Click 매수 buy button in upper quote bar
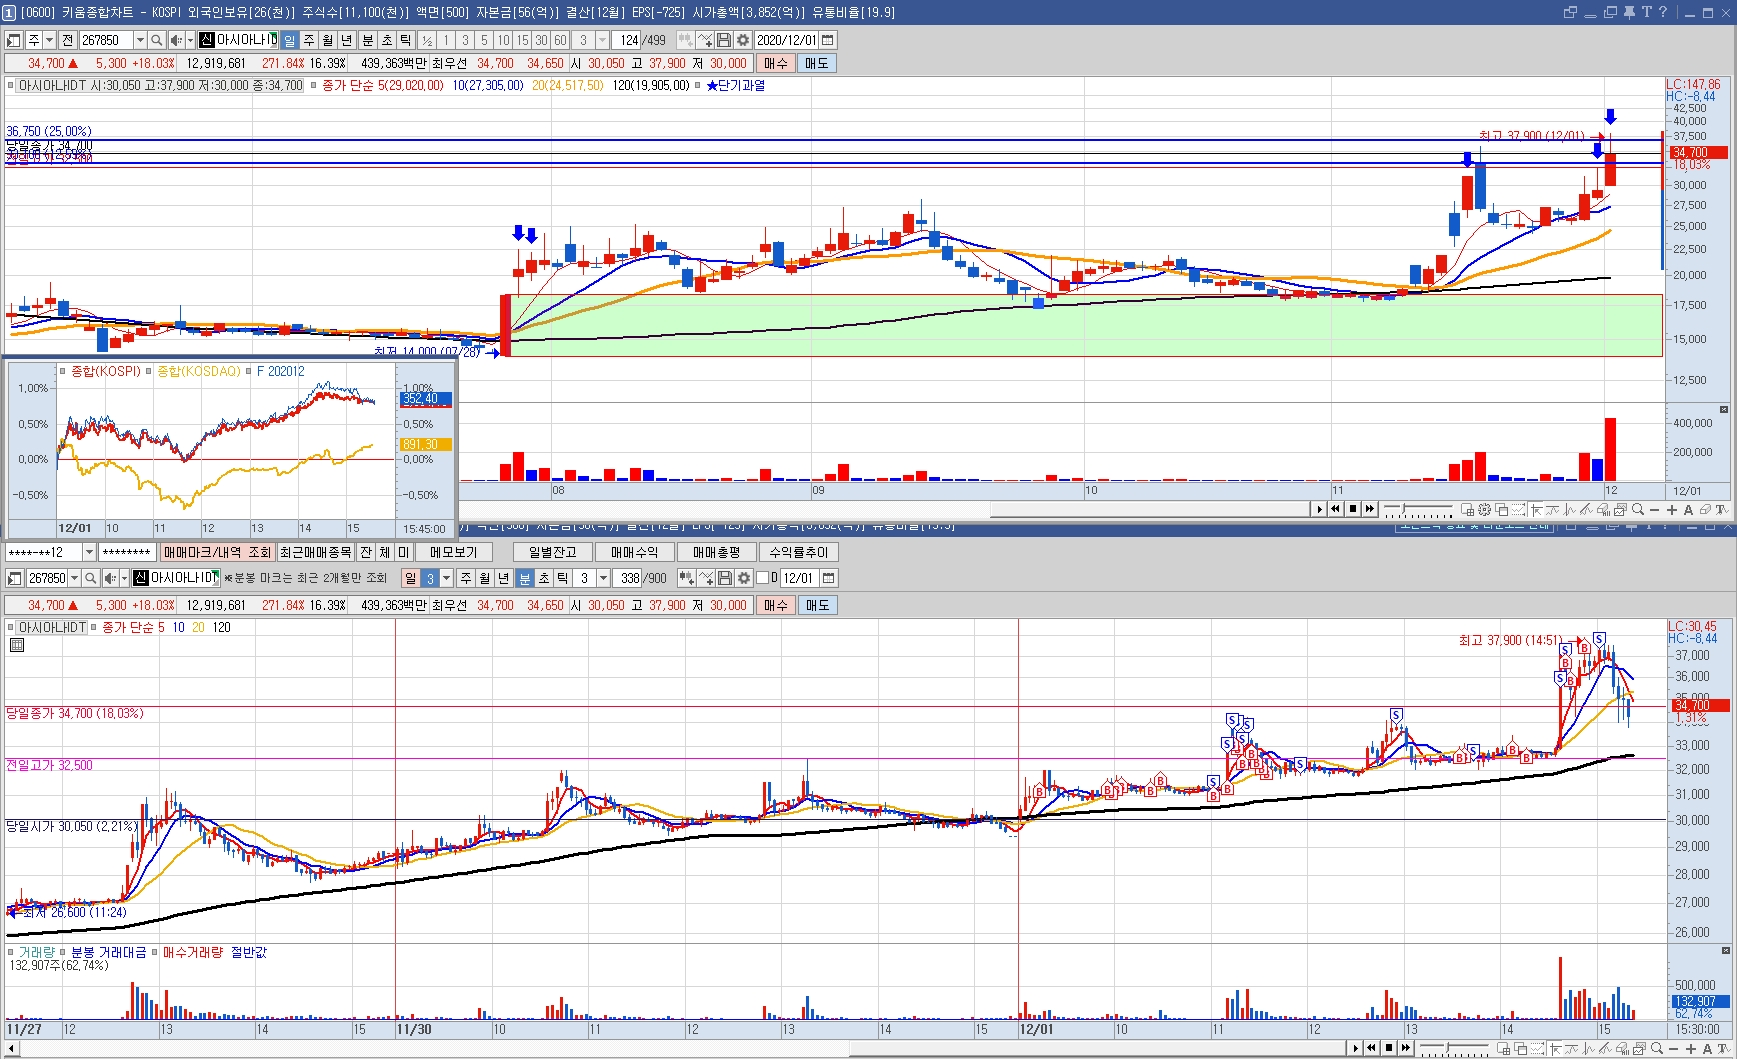The height and width of the screenshot is (1059, 1737). tap(775, 63)
